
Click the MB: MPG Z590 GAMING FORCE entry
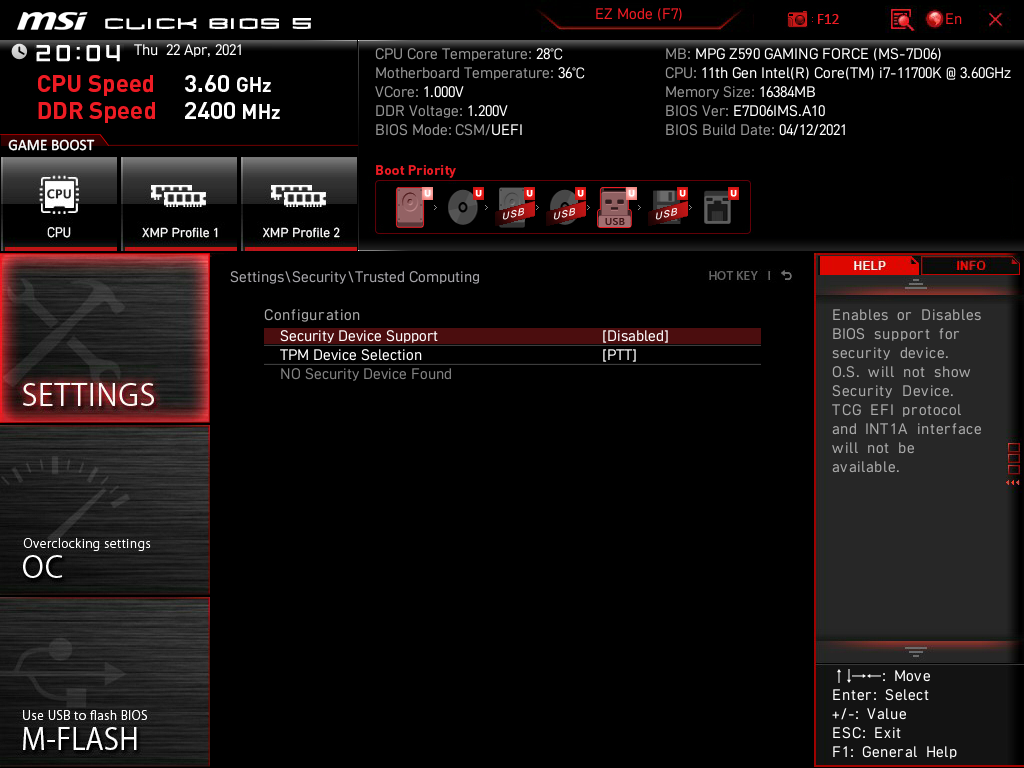point(803,54)
